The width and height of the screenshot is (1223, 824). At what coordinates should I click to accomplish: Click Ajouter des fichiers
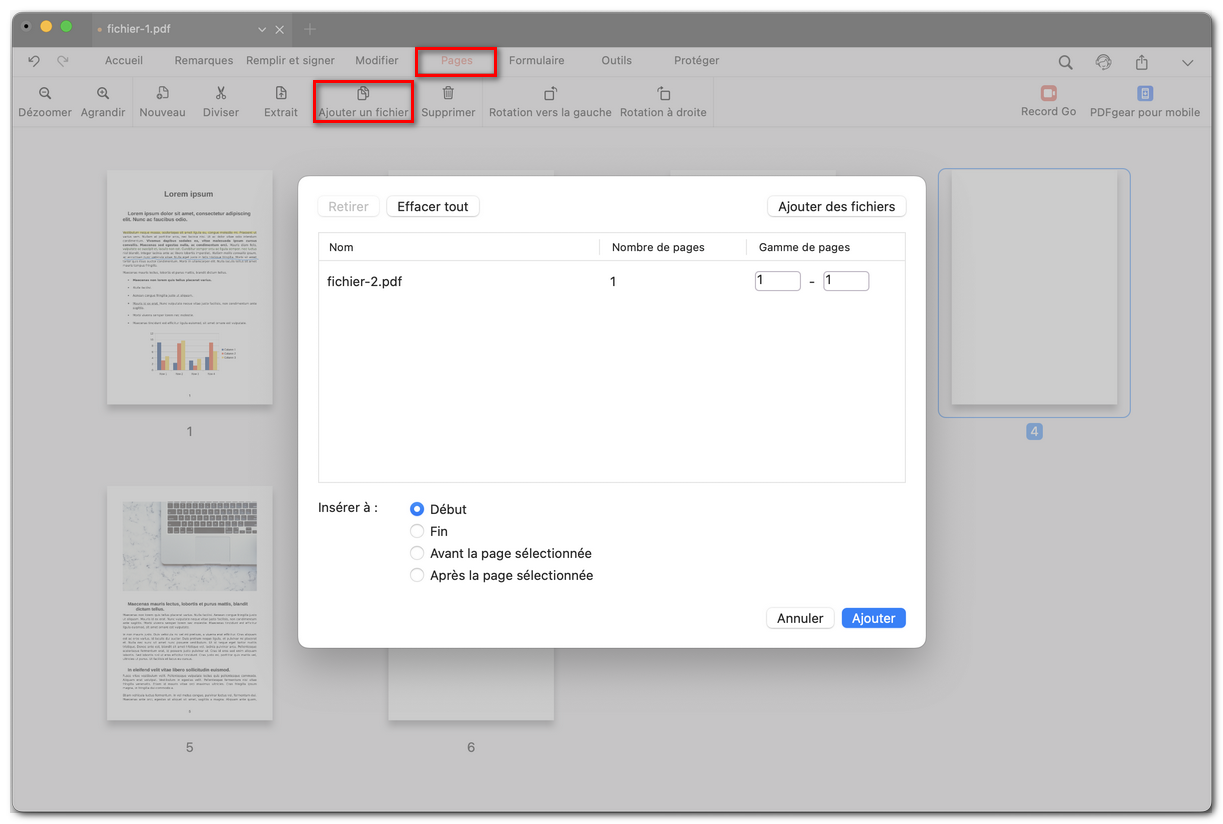[836, 206]
